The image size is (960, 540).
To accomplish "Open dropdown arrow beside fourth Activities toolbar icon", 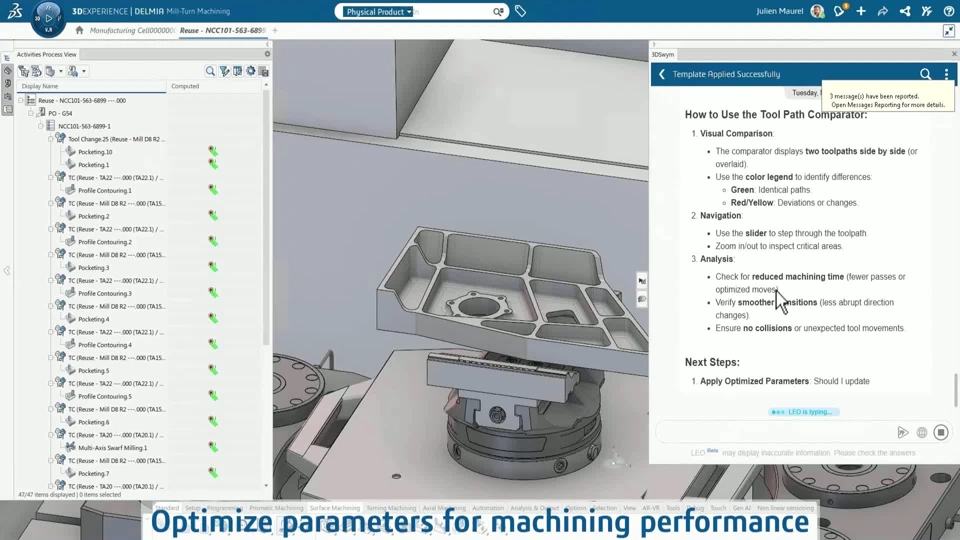I will [84, 72].
